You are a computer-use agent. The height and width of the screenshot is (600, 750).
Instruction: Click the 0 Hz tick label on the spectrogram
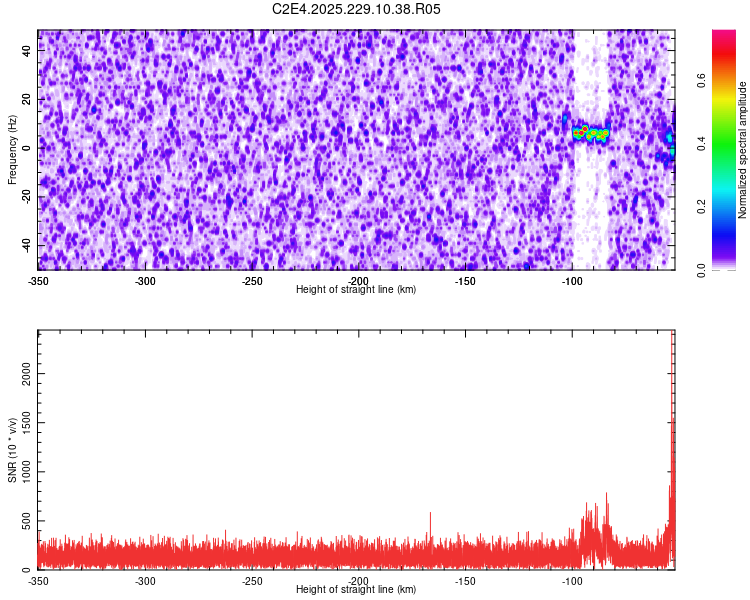coord(27,148)
